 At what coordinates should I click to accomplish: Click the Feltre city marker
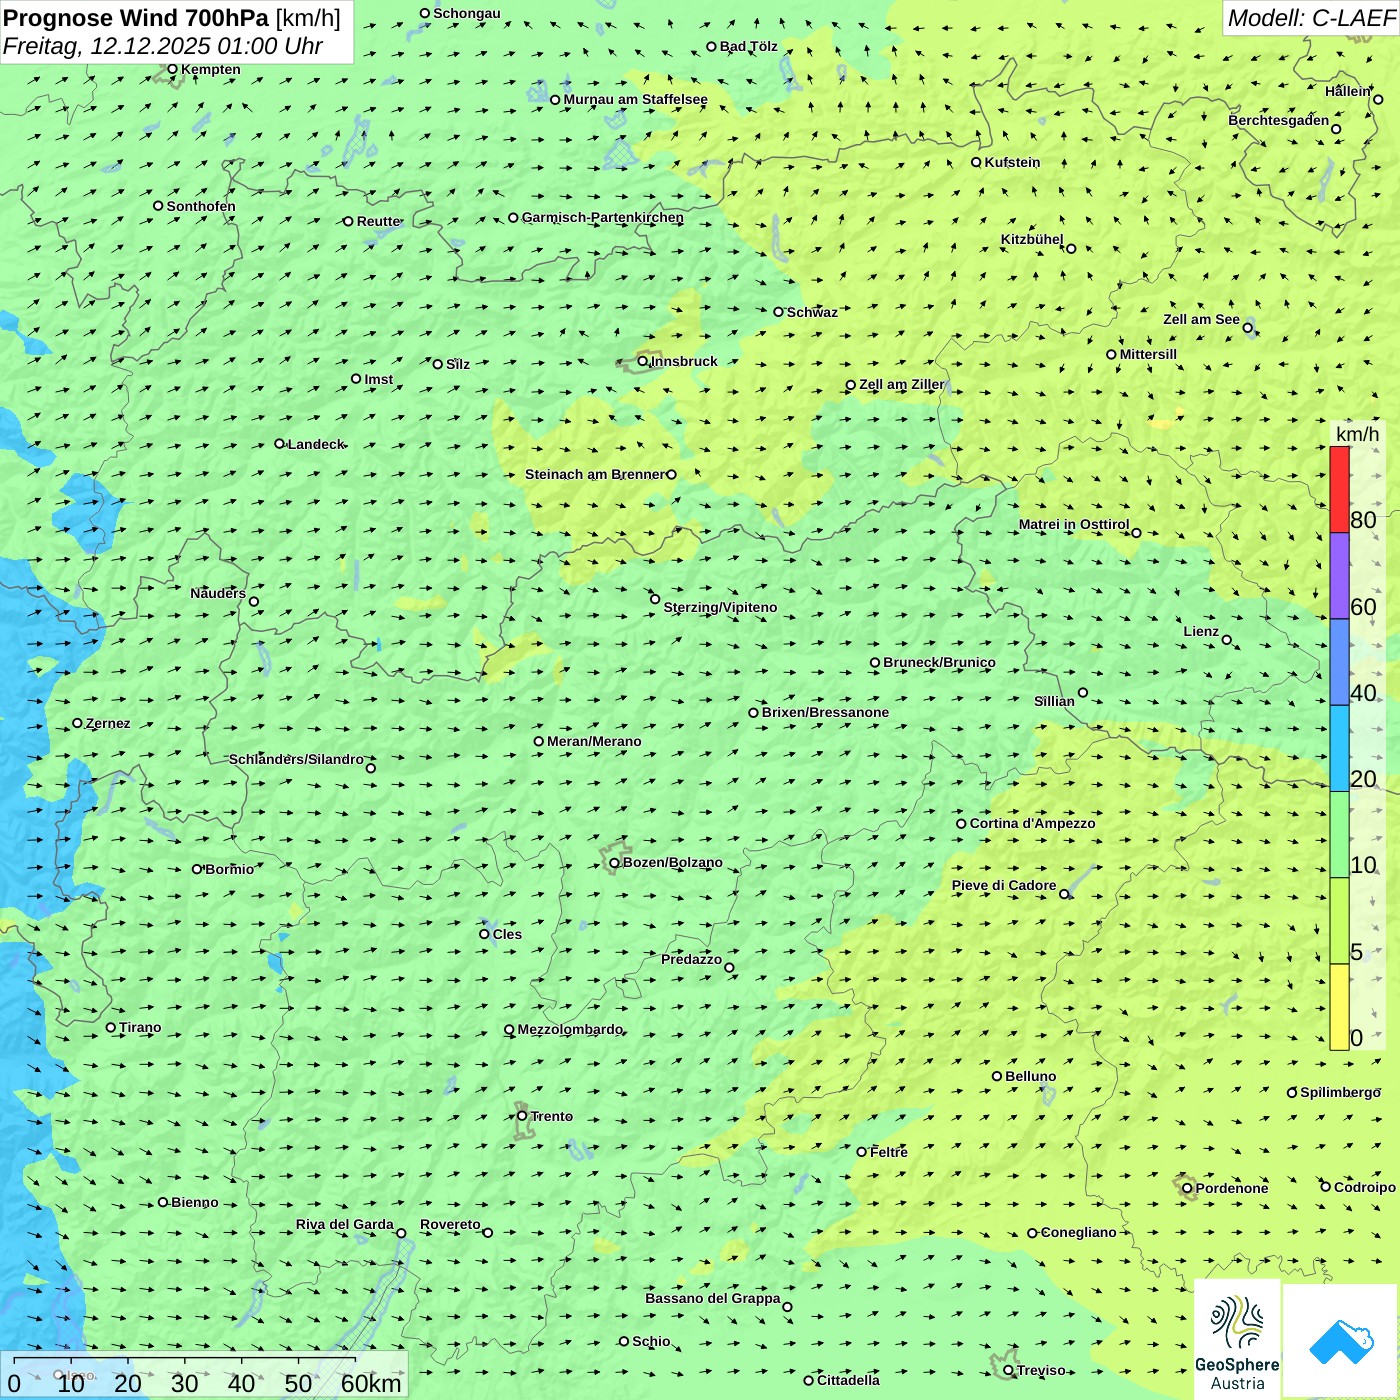(861, 1152)
